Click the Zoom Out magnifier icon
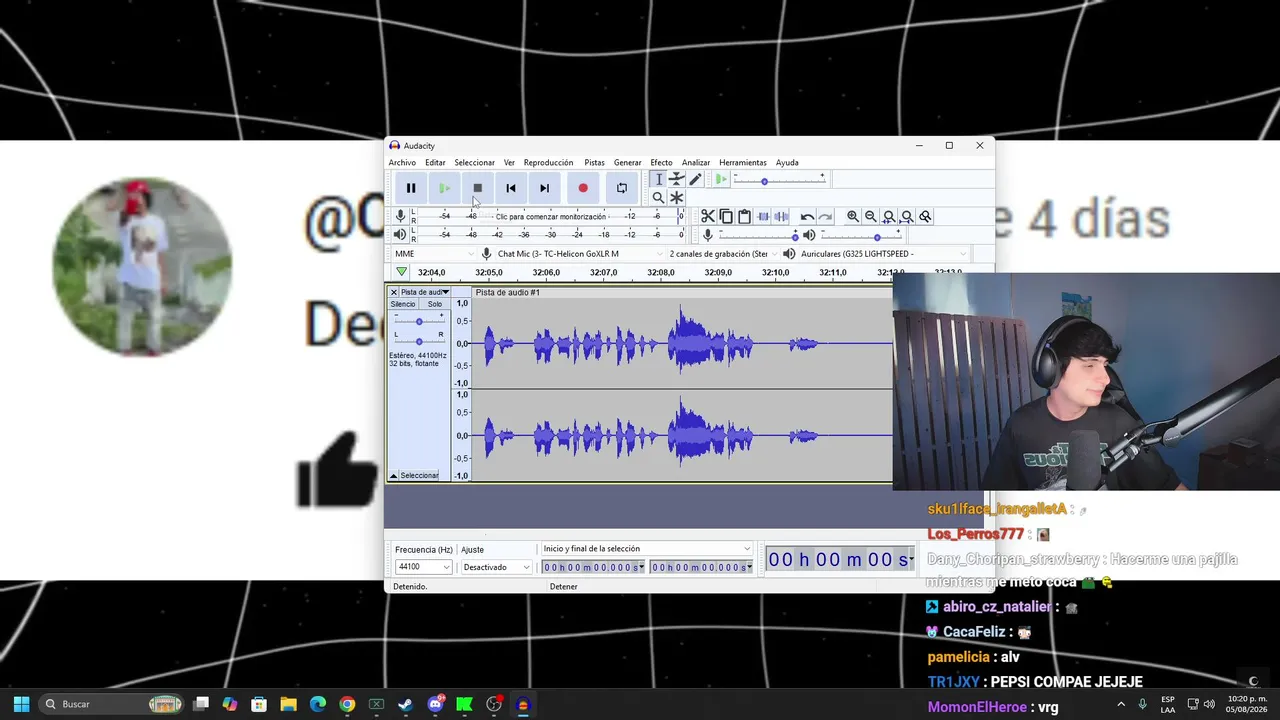Image resolution: width=1280 pixels, height=720 pixels. (x=871, y=216)
